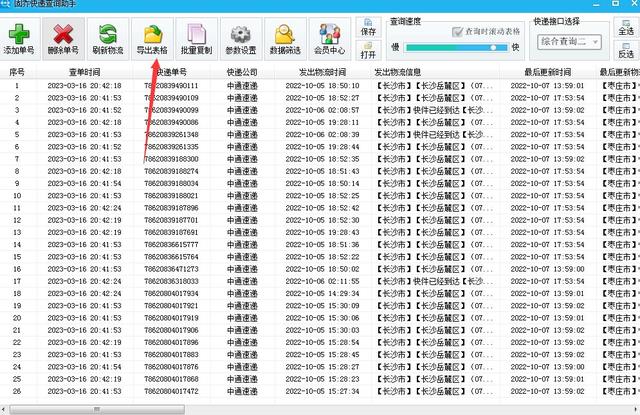Click dispatch time 2022-10-05 14:29:34
The width and height of the screenshot is (640, 415).
(x=322, y=294)
